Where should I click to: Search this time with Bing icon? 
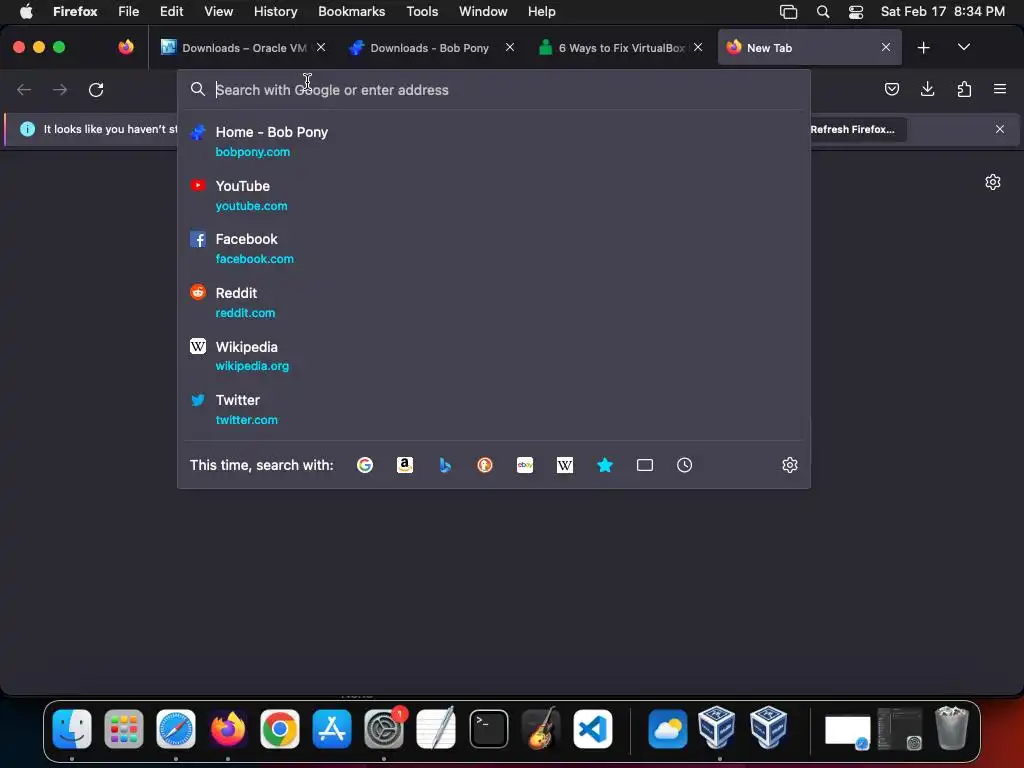445,465
